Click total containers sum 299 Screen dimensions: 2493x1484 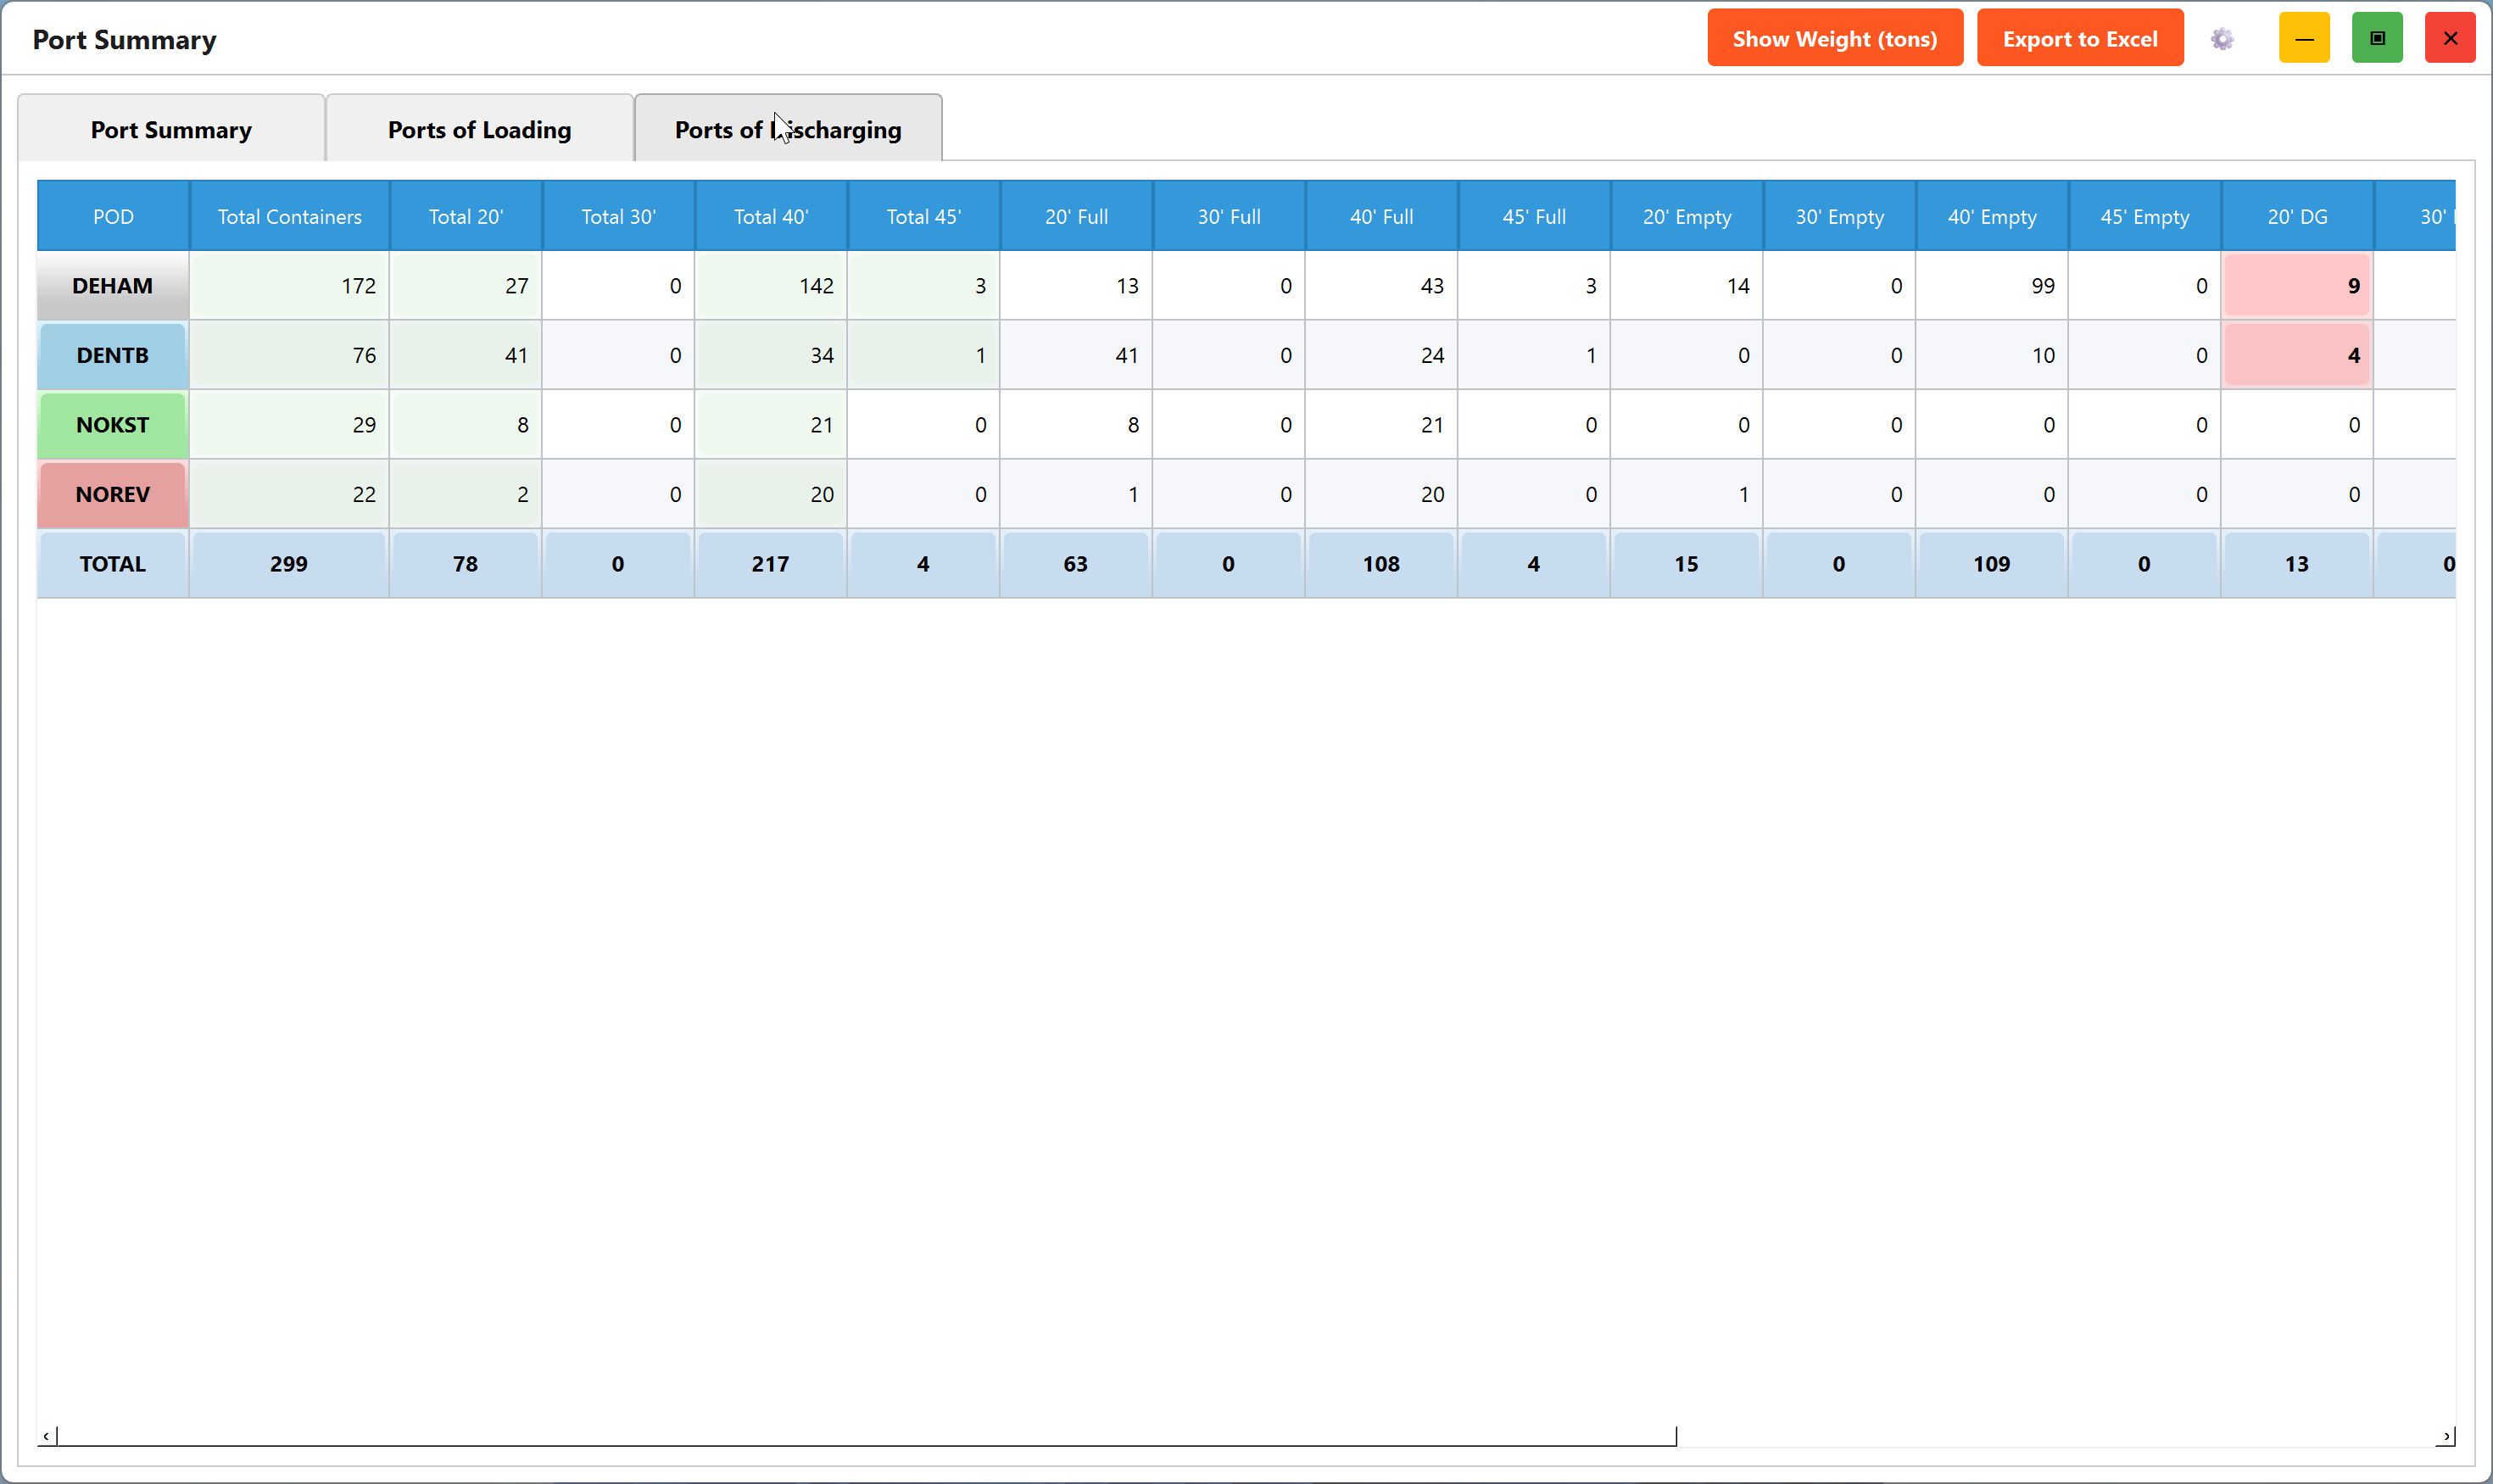(289, 563)
